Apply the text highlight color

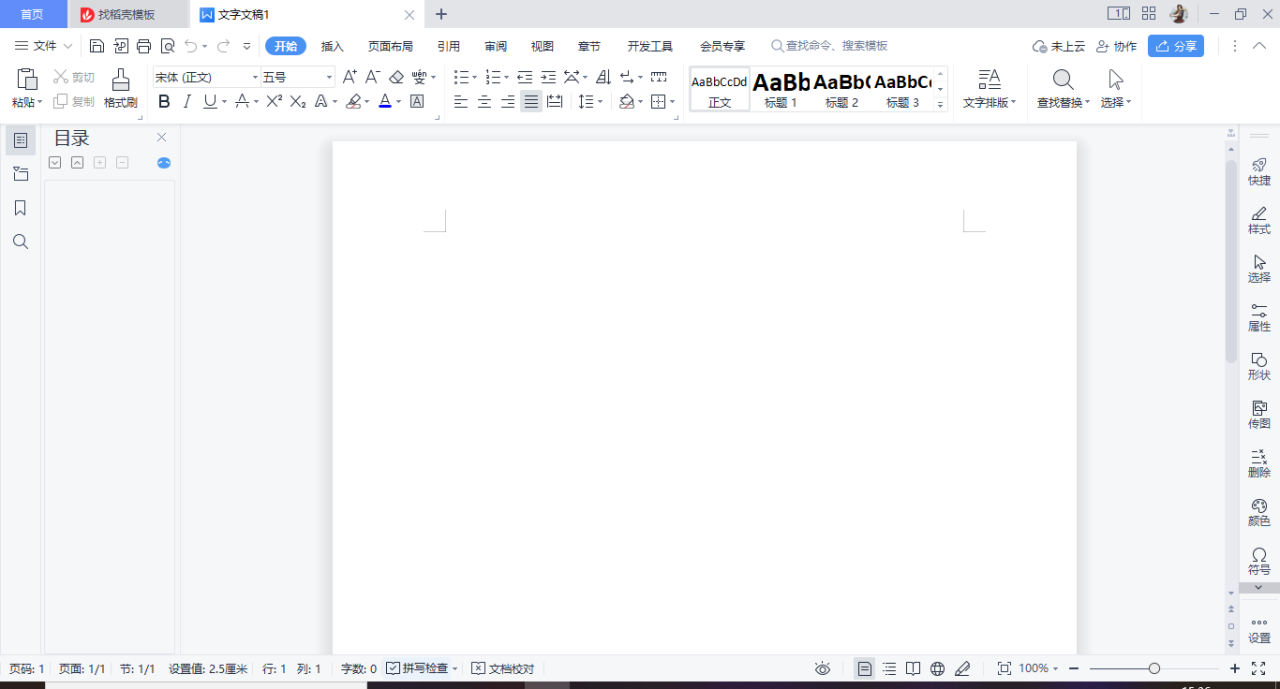353,102
